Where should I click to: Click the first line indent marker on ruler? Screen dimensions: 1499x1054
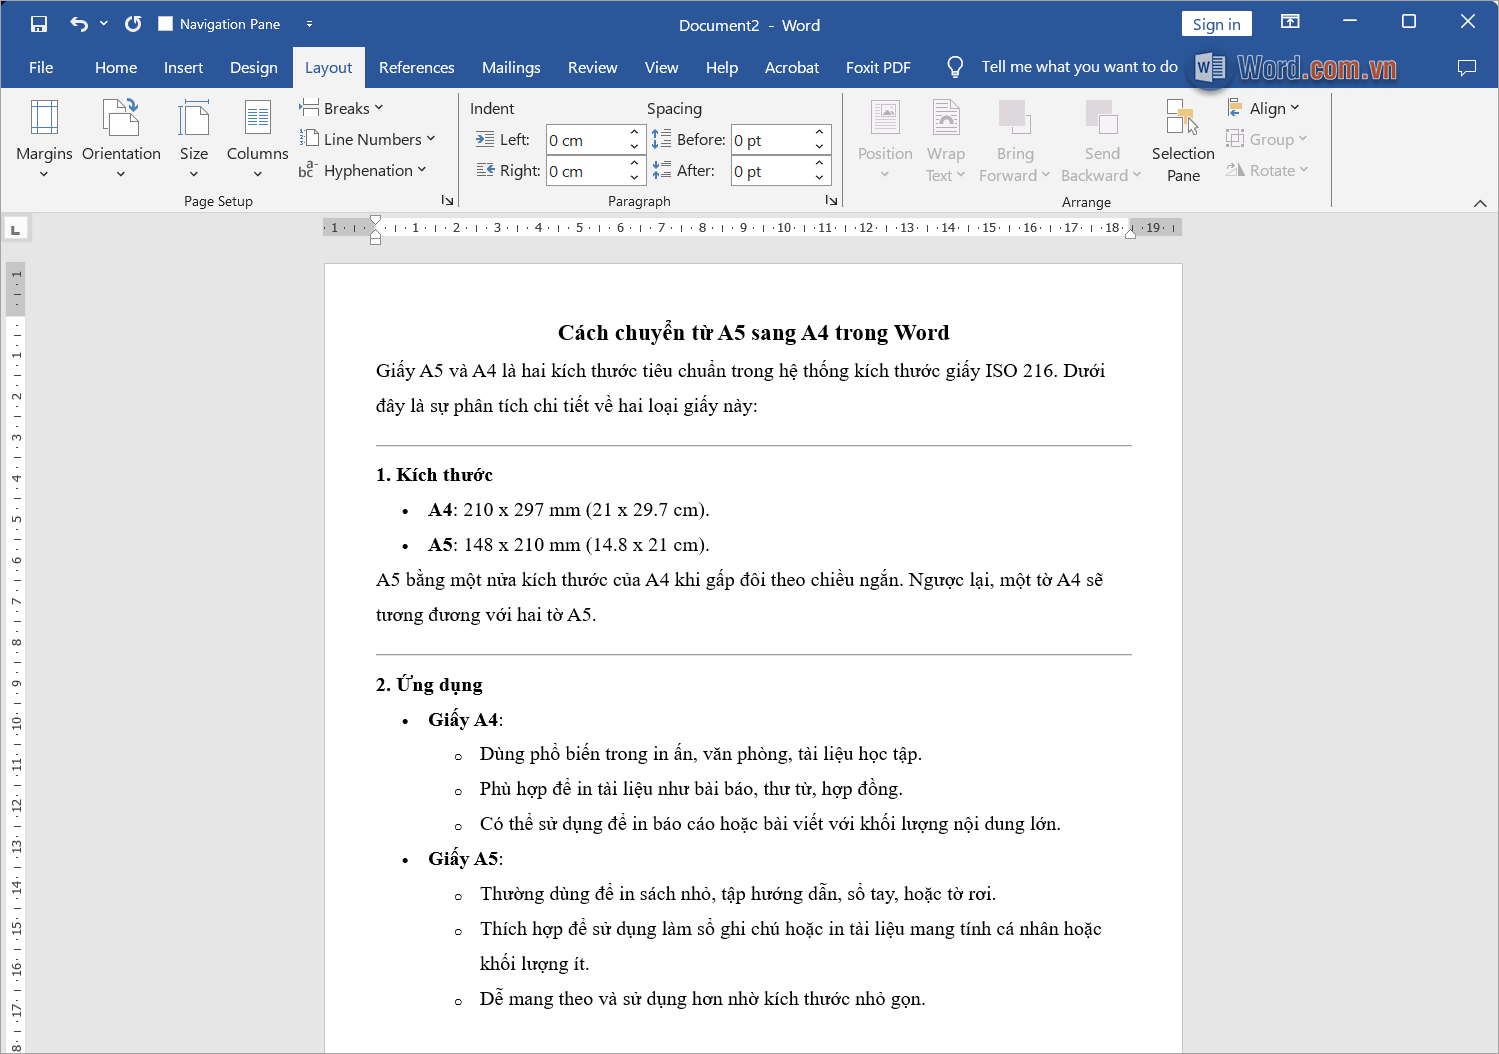pyautogui.click(x=375, y=220)
